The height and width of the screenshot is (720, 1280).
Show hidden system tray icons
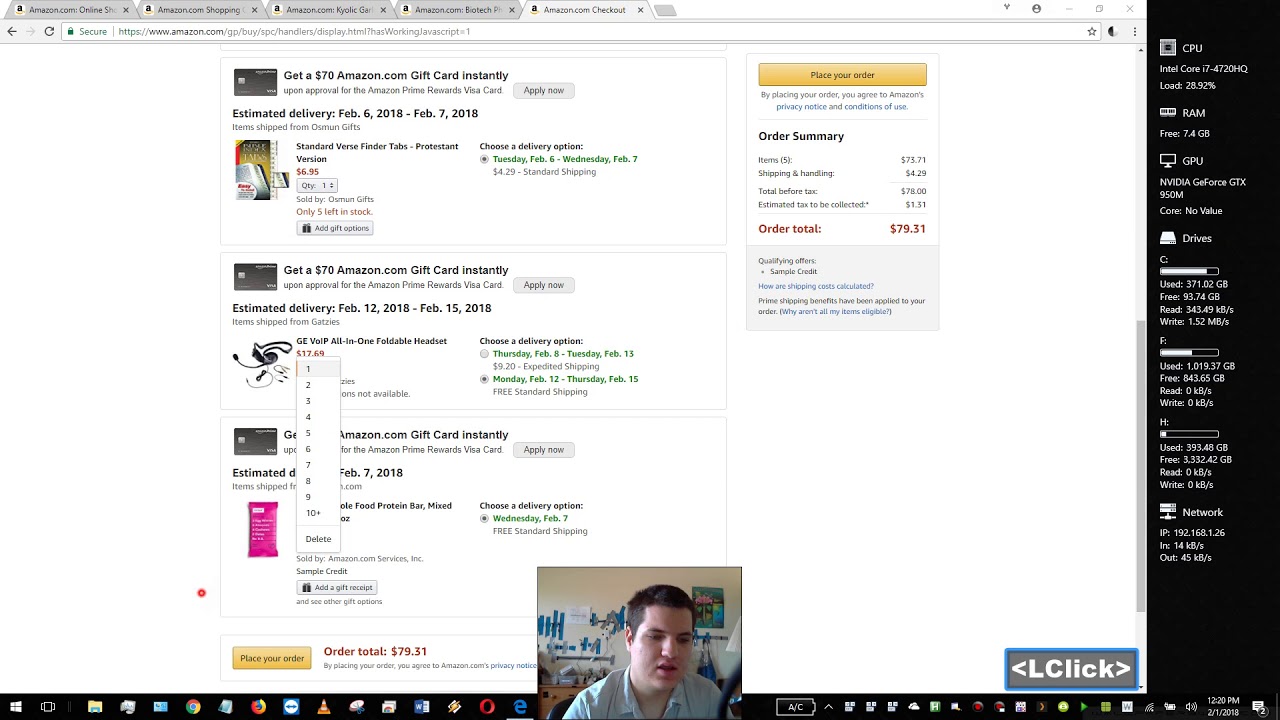(x=828, y=707)
